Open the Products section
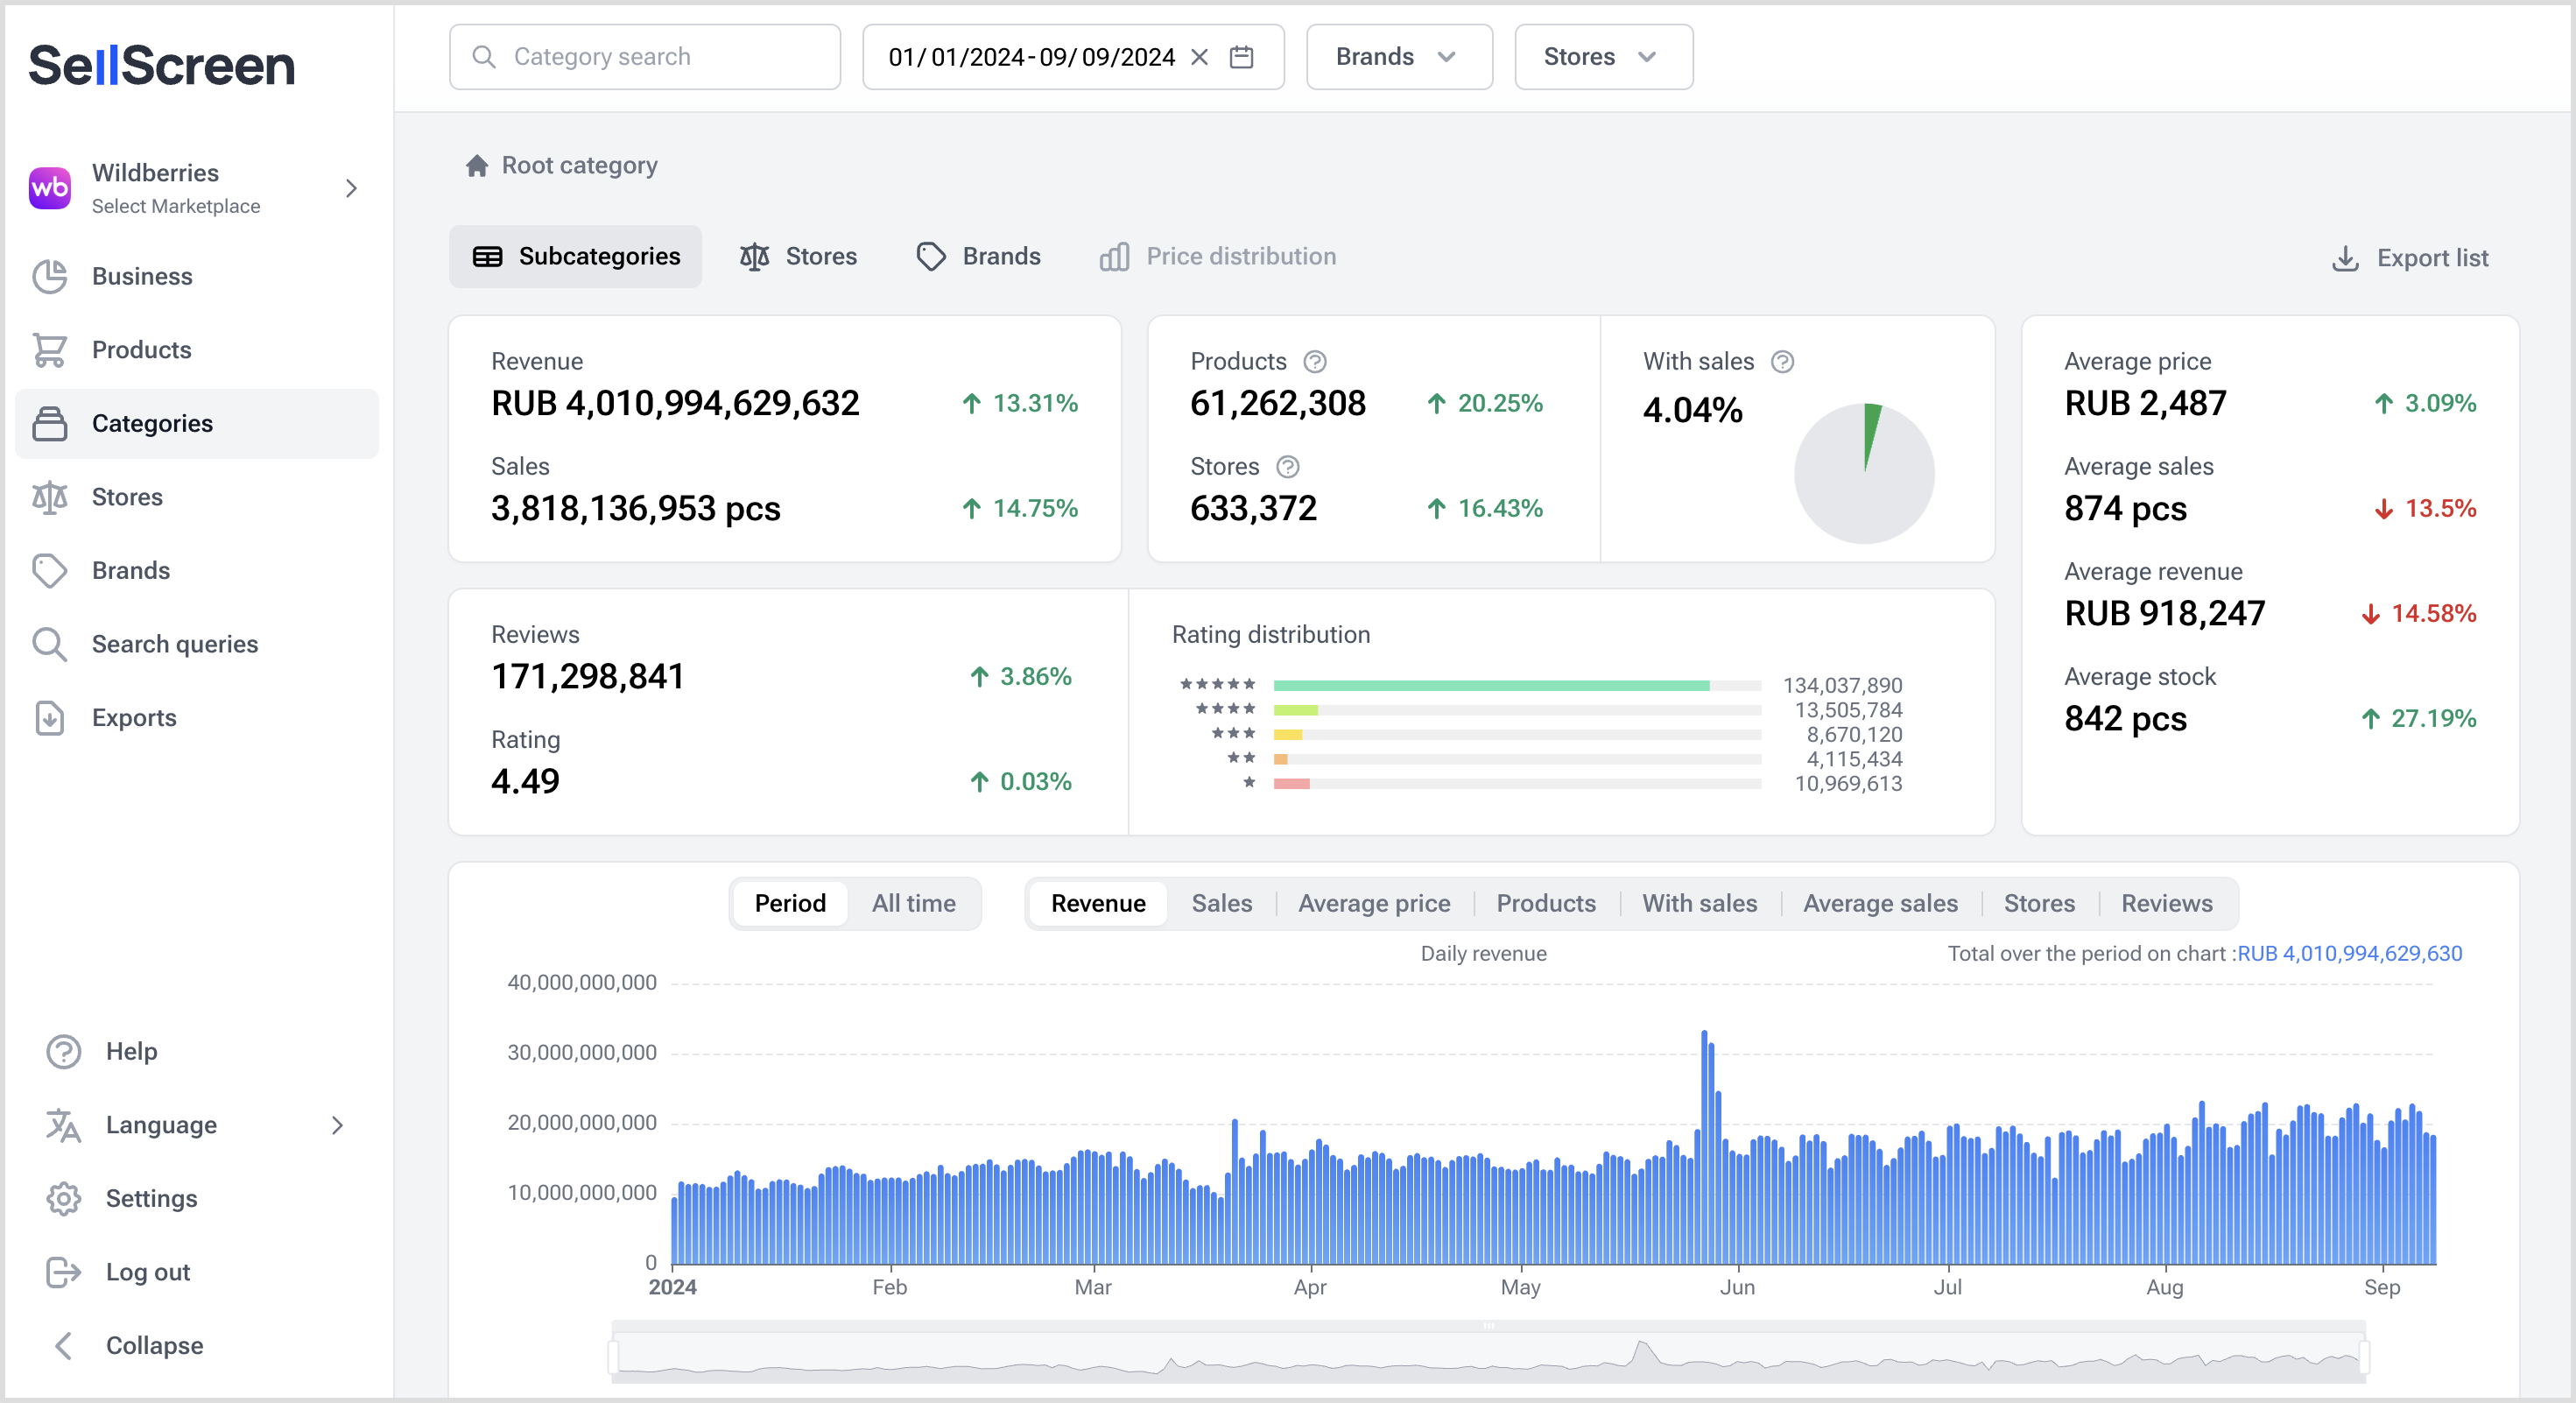 [141, 349]
